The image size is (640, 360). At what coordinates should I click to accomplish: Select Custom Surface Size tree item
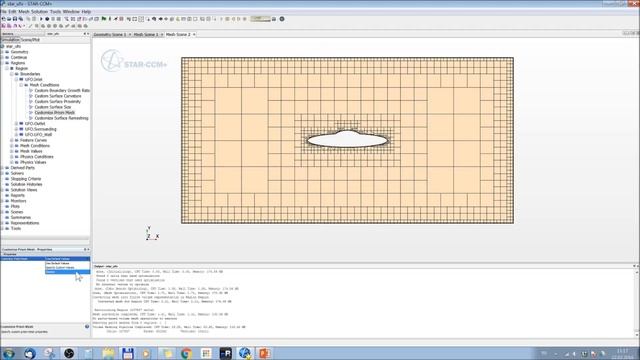coord(53,107)
